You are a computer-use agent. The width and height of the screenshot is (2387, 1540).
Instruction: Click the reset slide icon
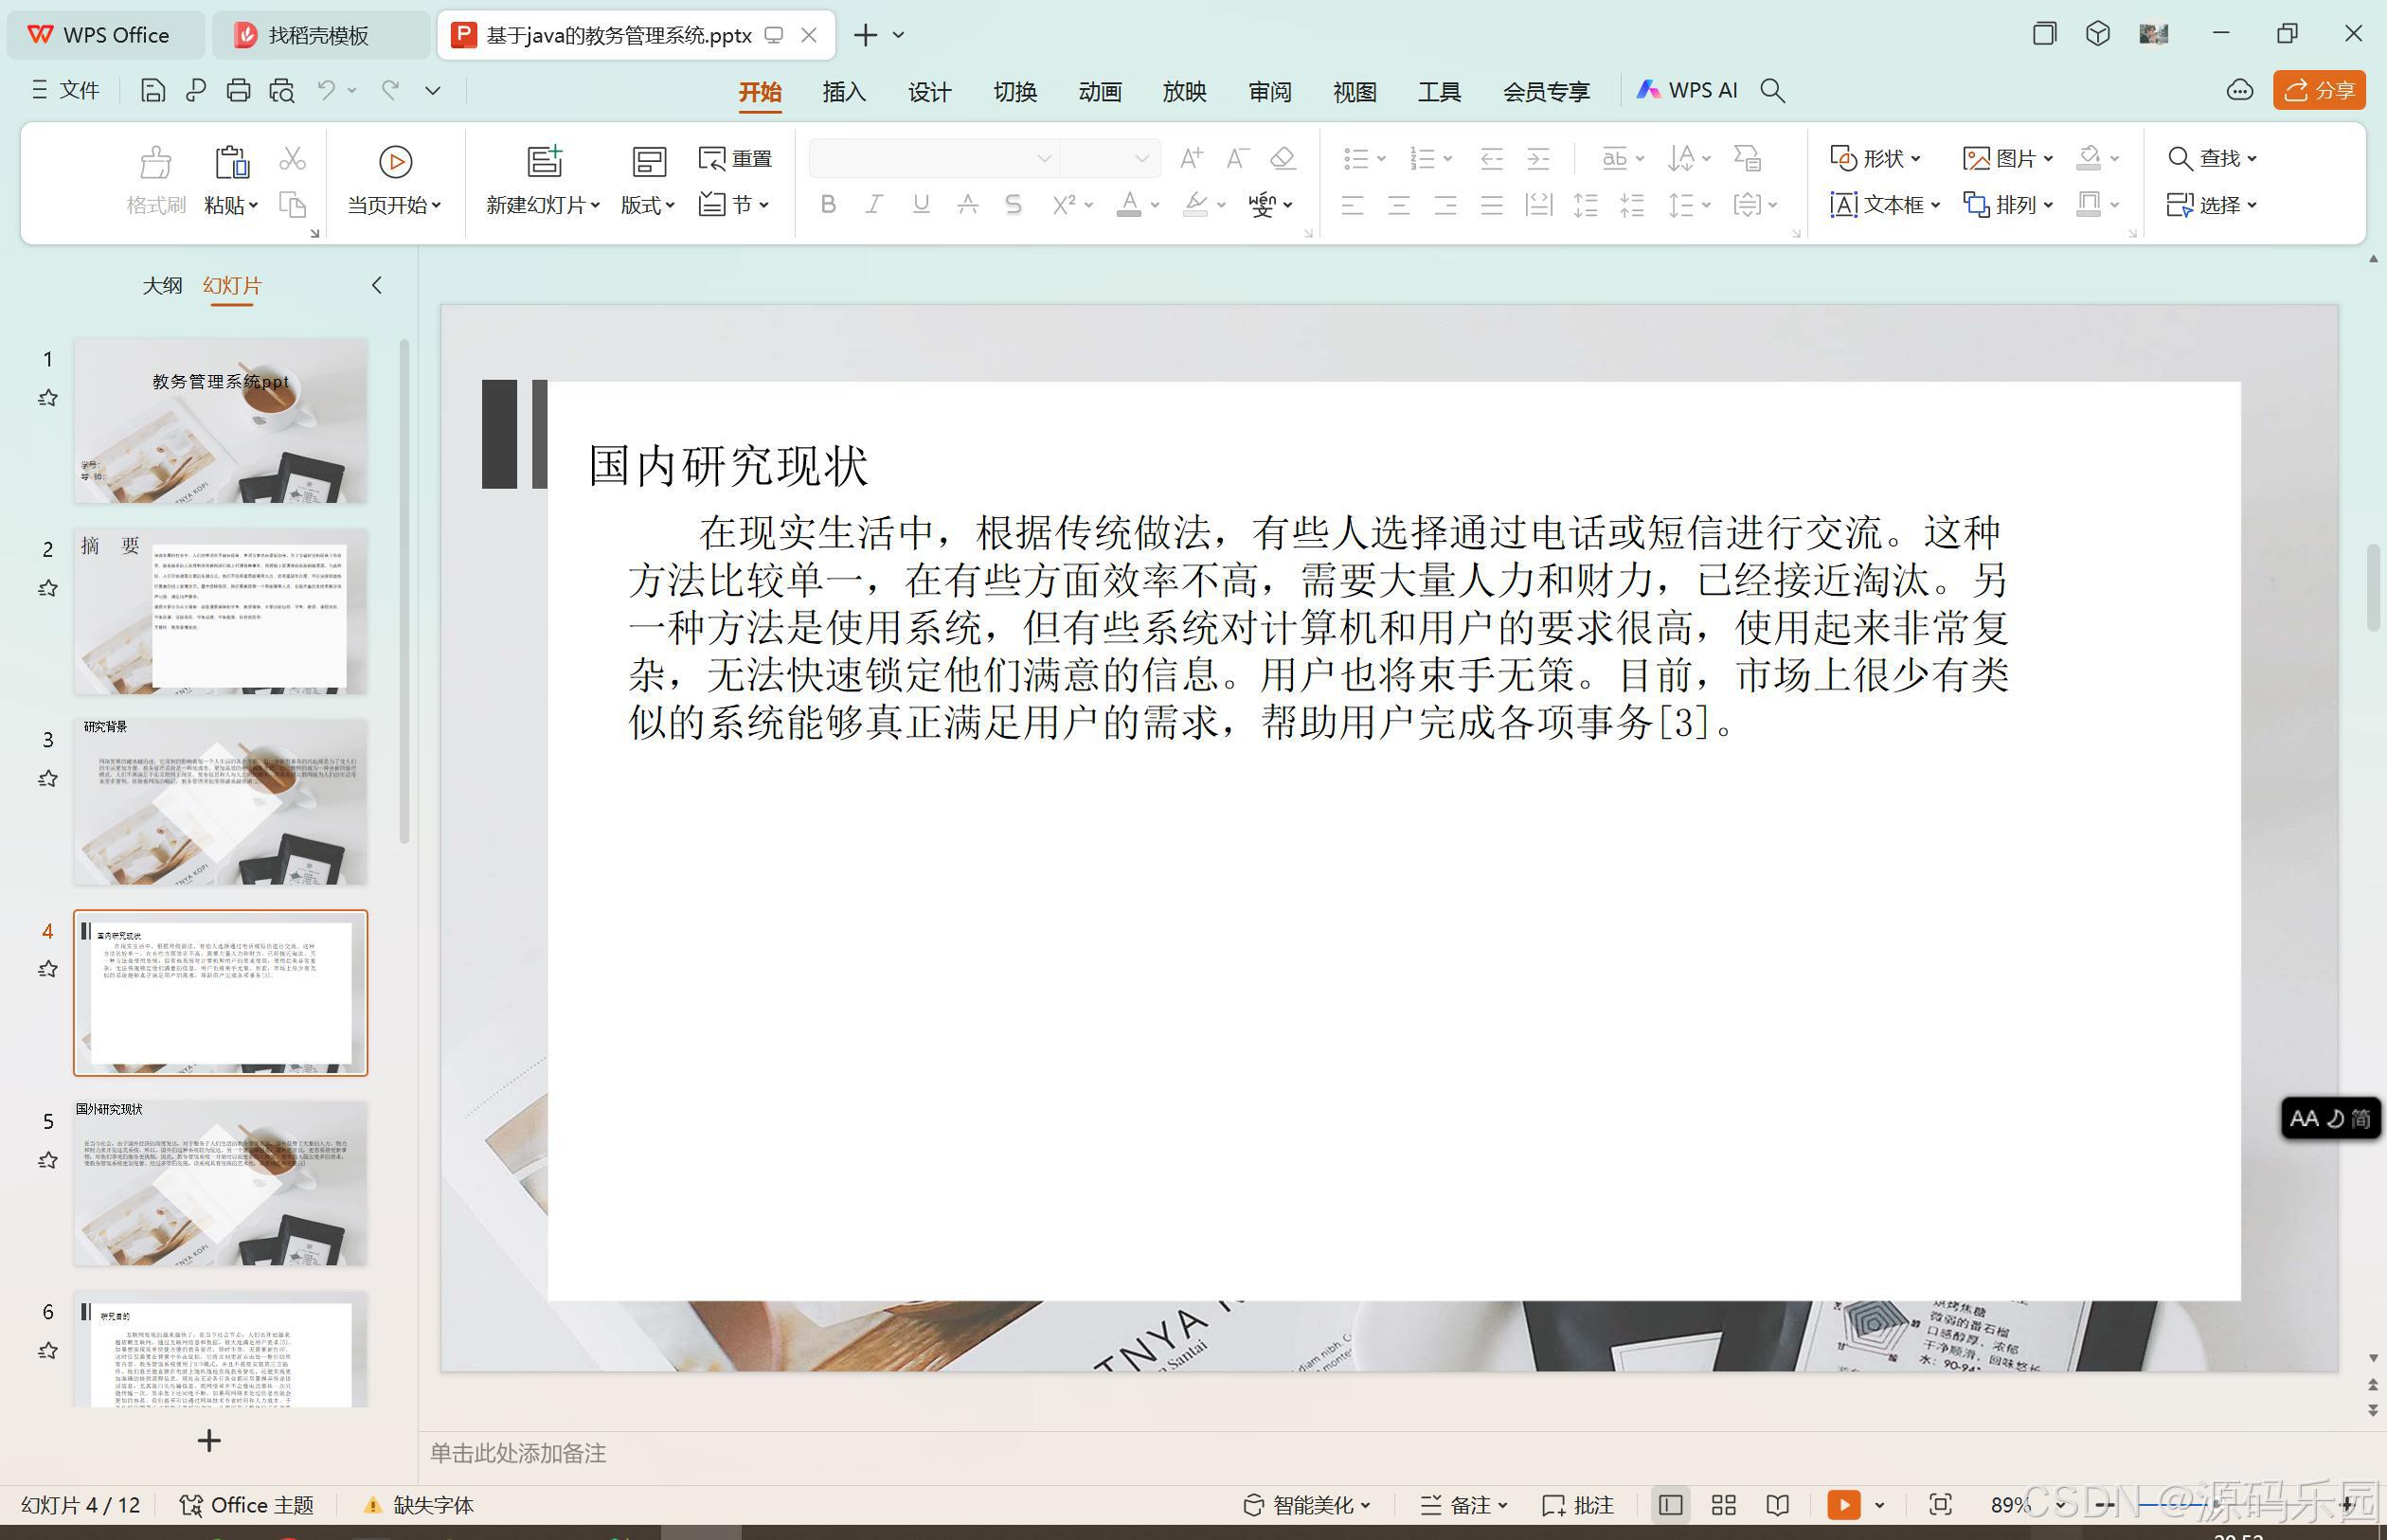[735, 158]
